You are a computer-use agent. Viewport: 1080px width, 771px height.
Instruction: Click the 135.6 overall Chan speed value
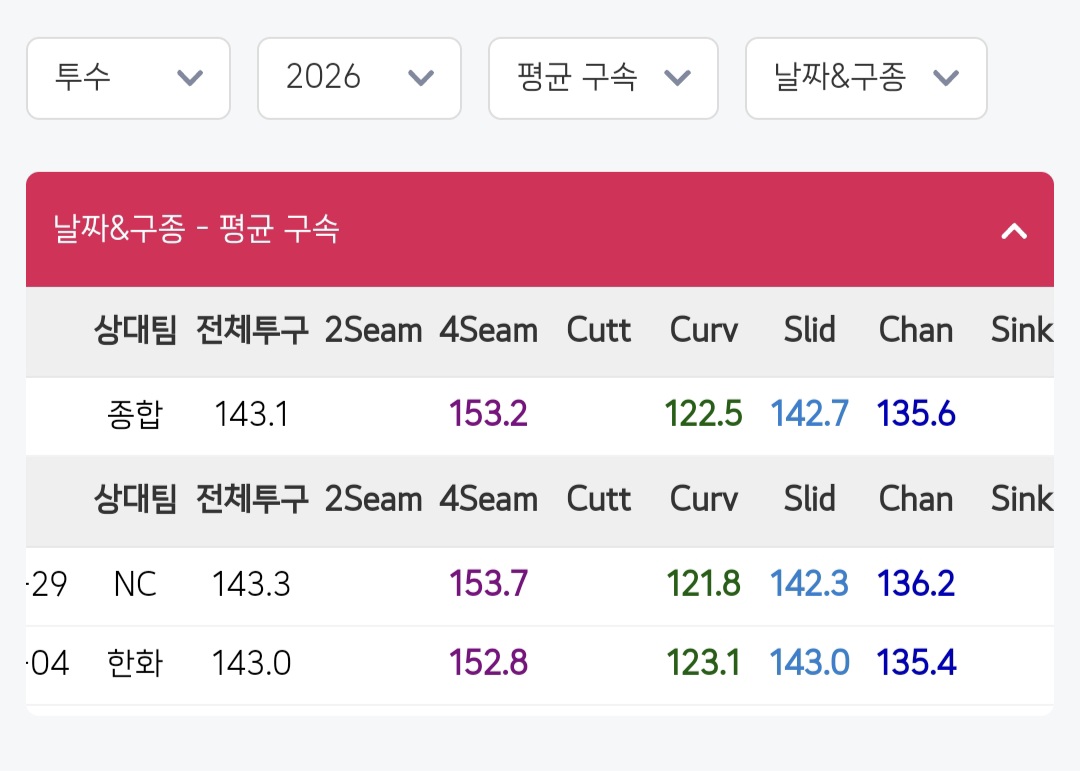pos(916,415)
